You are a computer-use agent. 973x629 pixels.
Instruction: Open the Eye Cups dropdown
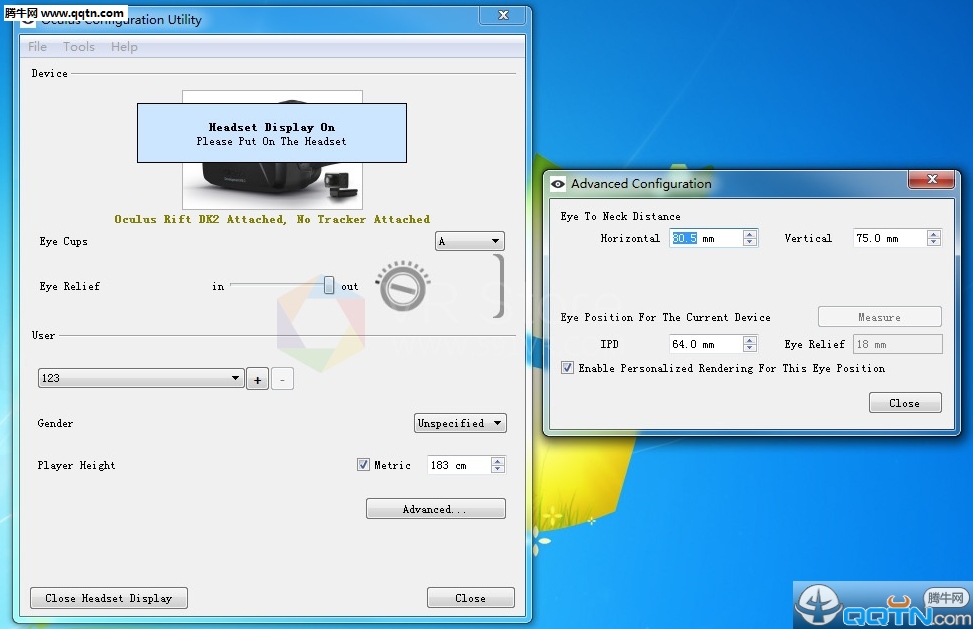pos(470,241)
